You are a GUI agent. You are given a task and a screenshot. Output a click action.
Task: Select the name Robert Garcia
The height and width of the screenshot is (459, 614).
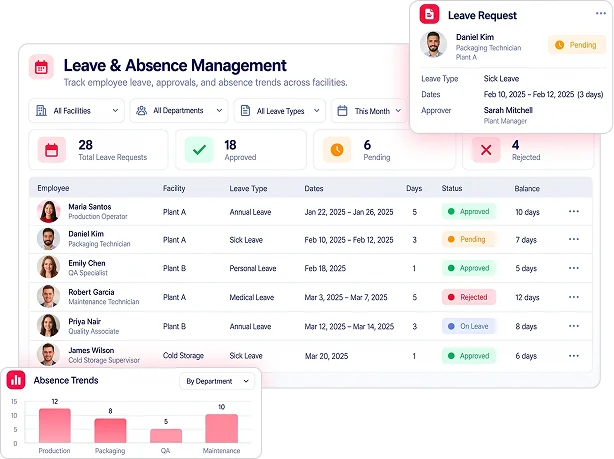[91, 292]
